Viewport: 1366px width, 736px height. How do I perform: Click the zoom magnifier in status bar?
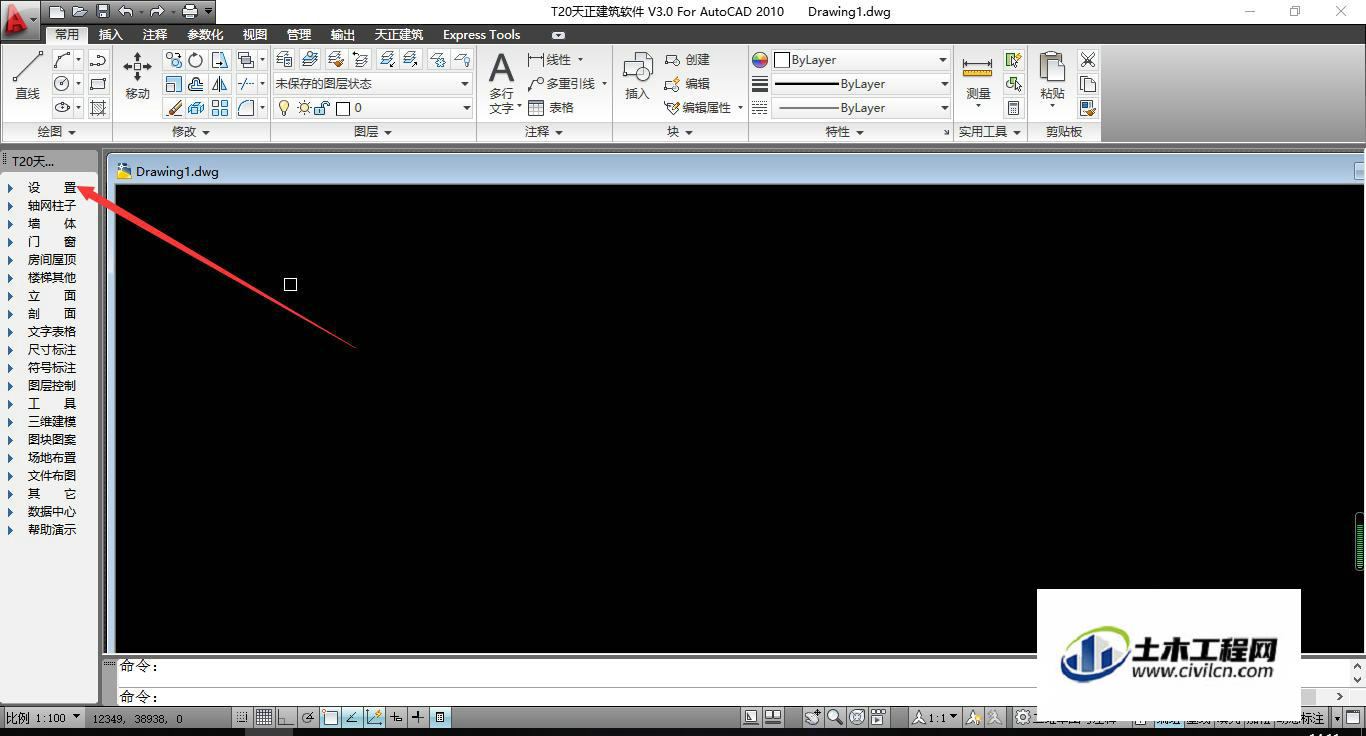(835, 717)
